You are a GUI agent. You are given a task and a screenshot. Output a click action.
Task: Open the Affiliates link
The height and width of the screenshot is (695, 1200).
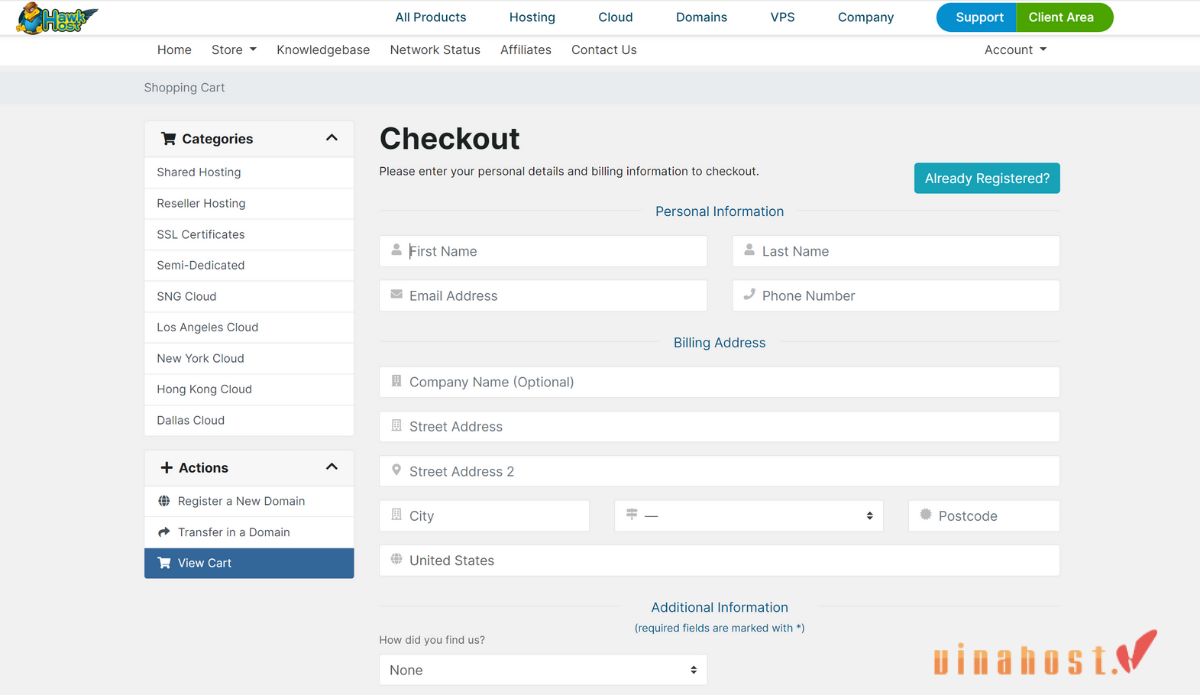tap(526, 49)
